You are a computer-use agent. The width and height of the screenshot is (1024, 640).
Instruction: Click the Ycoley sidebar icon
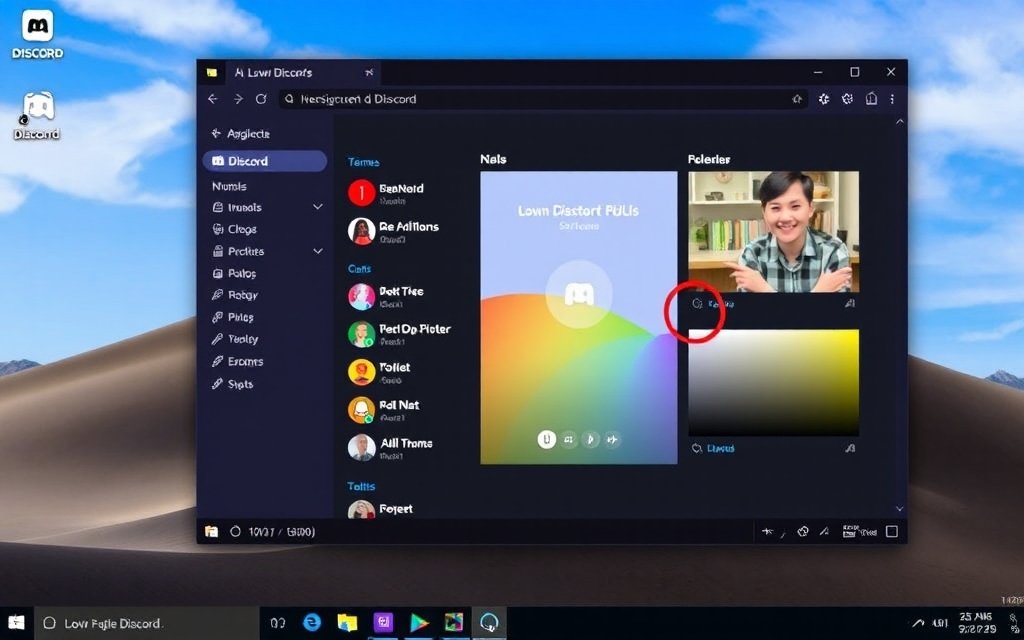[217, 340]
